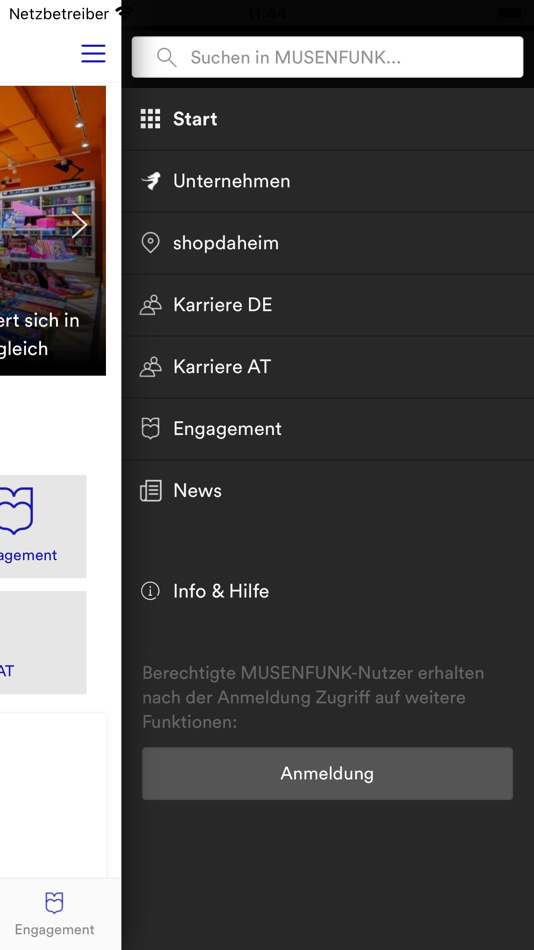
Task: Focus the Suchen in MUSENFUNK search field
Action: 327,57
